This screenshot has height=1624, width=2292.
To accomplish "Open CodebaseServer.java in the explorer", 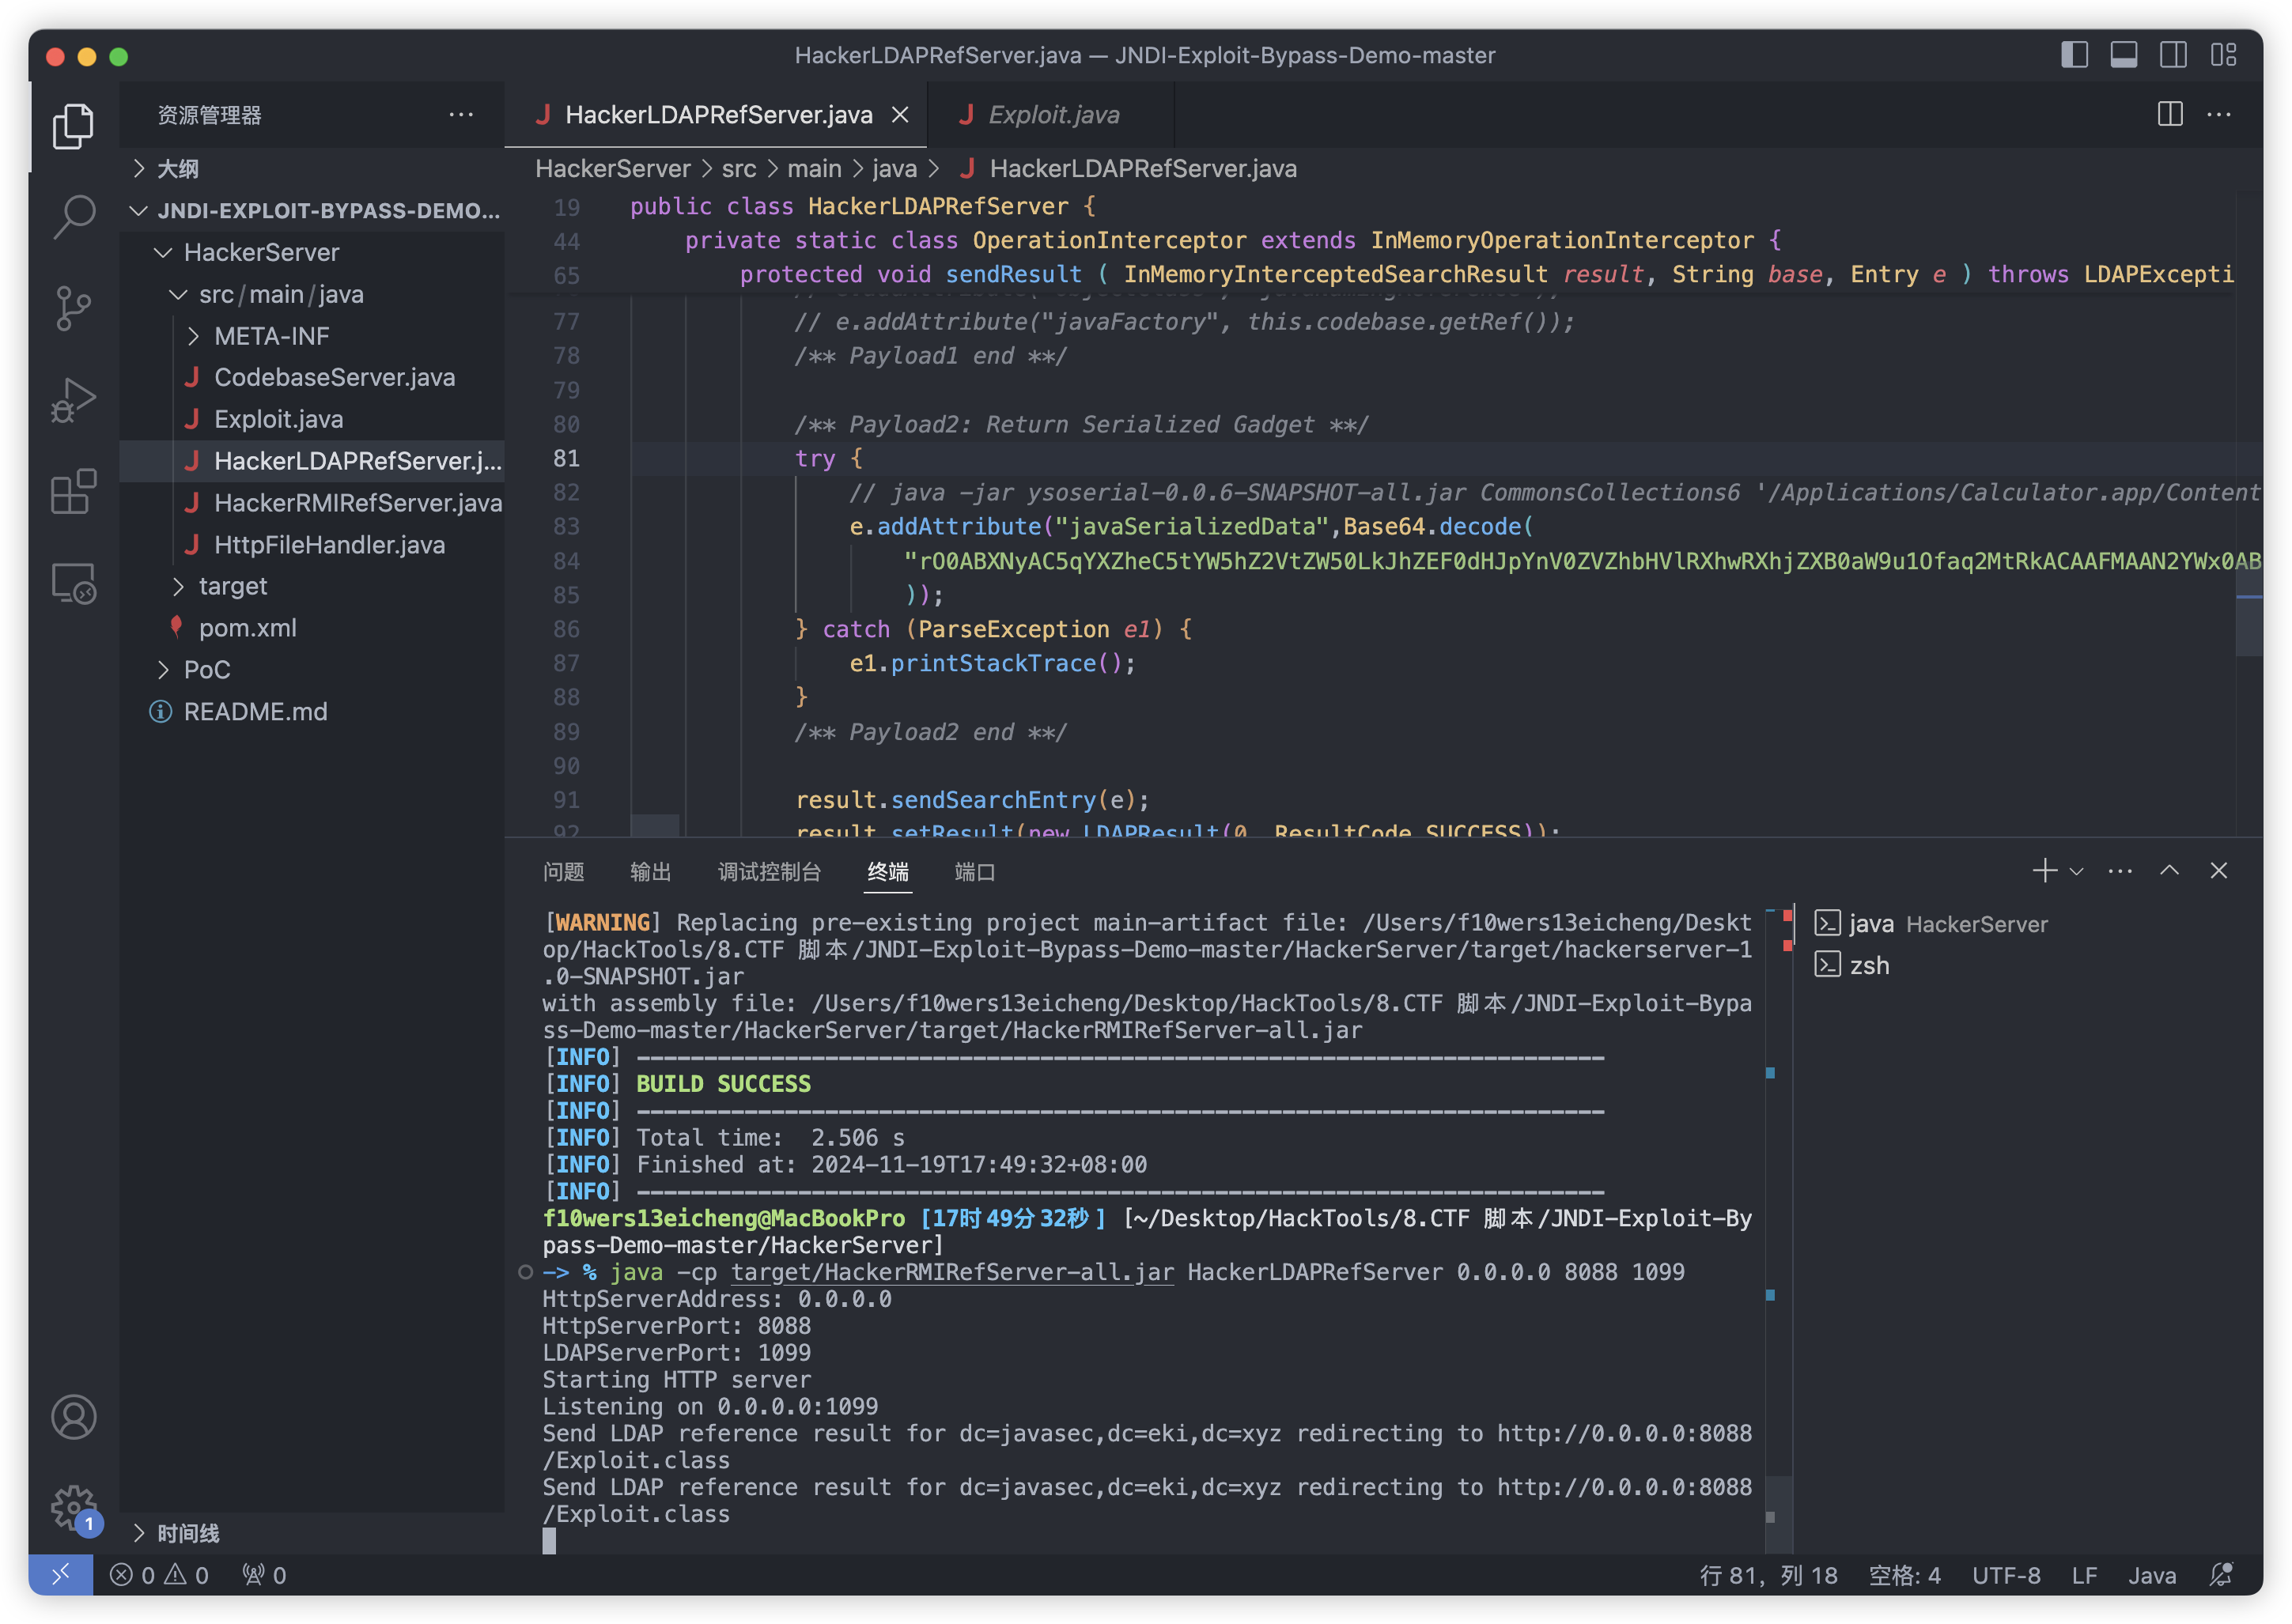I will point(312,377).
